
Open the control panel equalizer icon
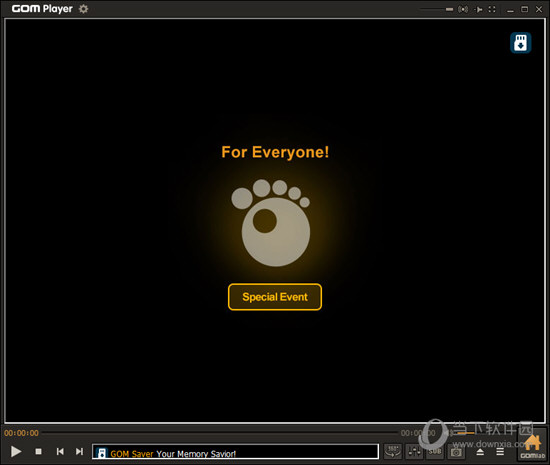414,452
